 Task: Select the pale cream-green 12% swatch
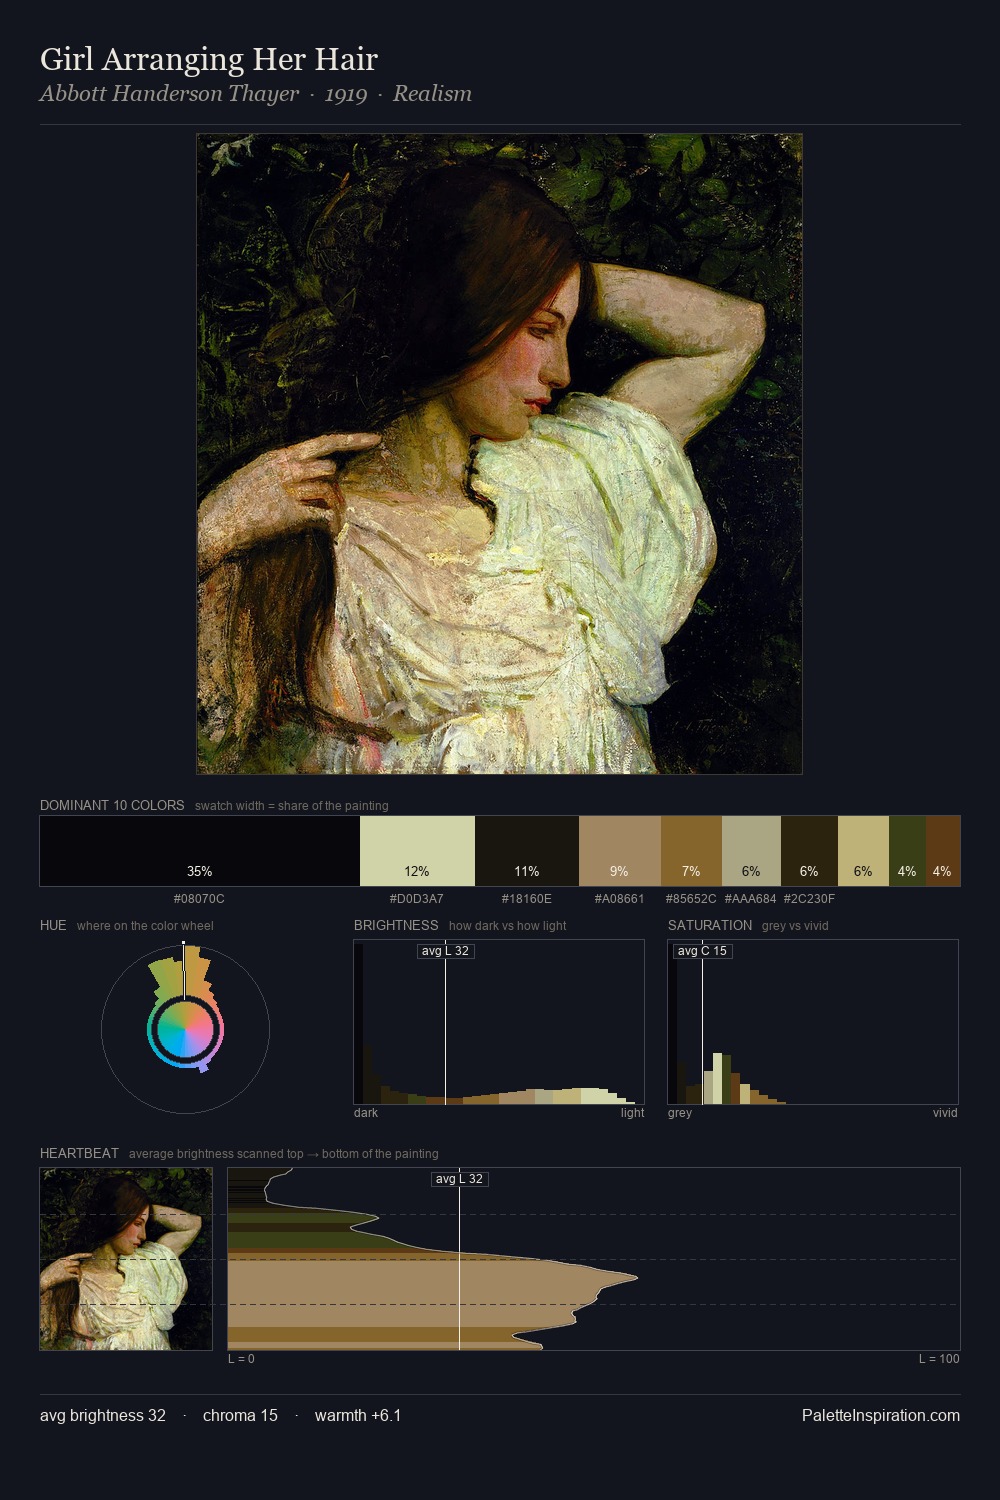417,851
